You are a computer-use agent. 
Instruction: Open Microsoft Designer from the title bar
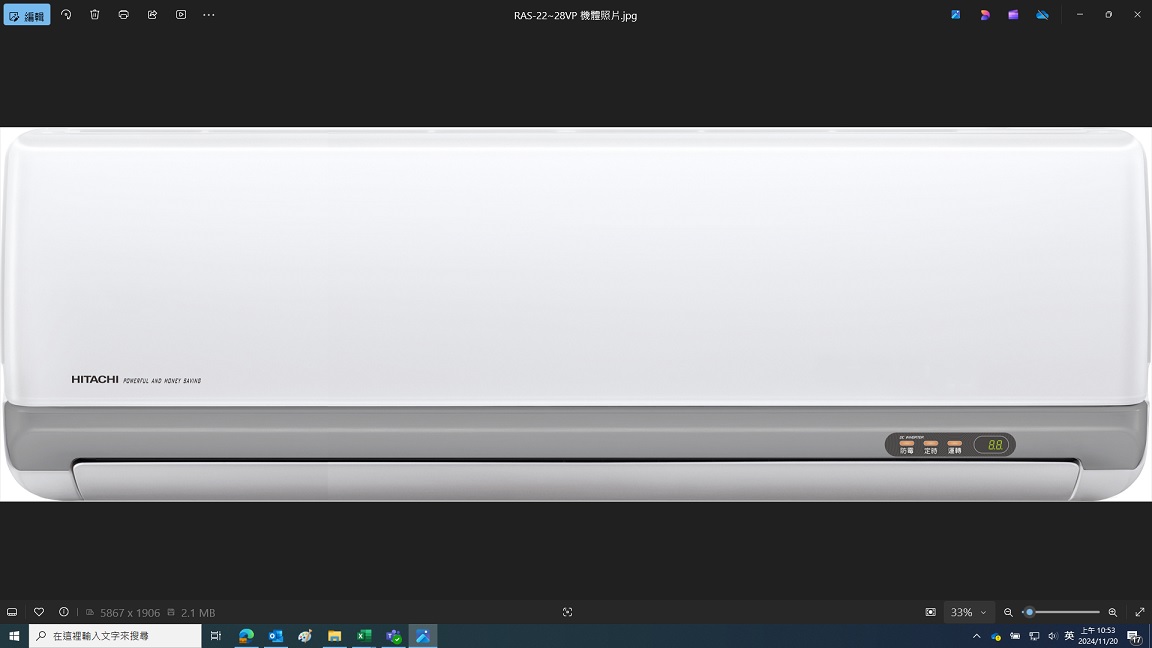[984, 15]
